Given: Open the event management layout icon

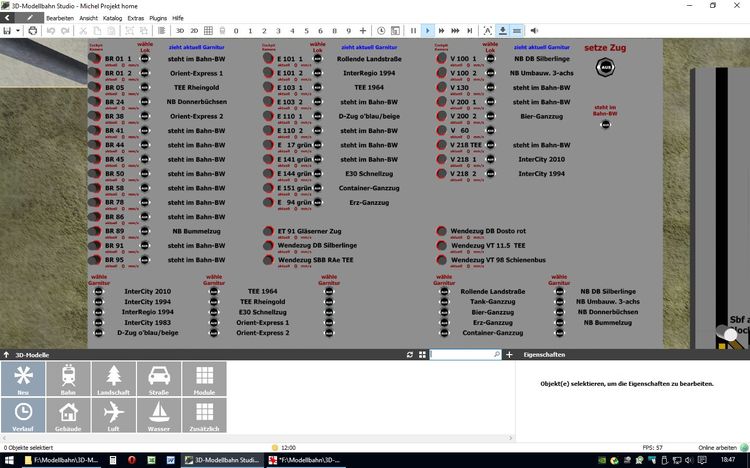Looking at the screenshot, I should [395, 31].
